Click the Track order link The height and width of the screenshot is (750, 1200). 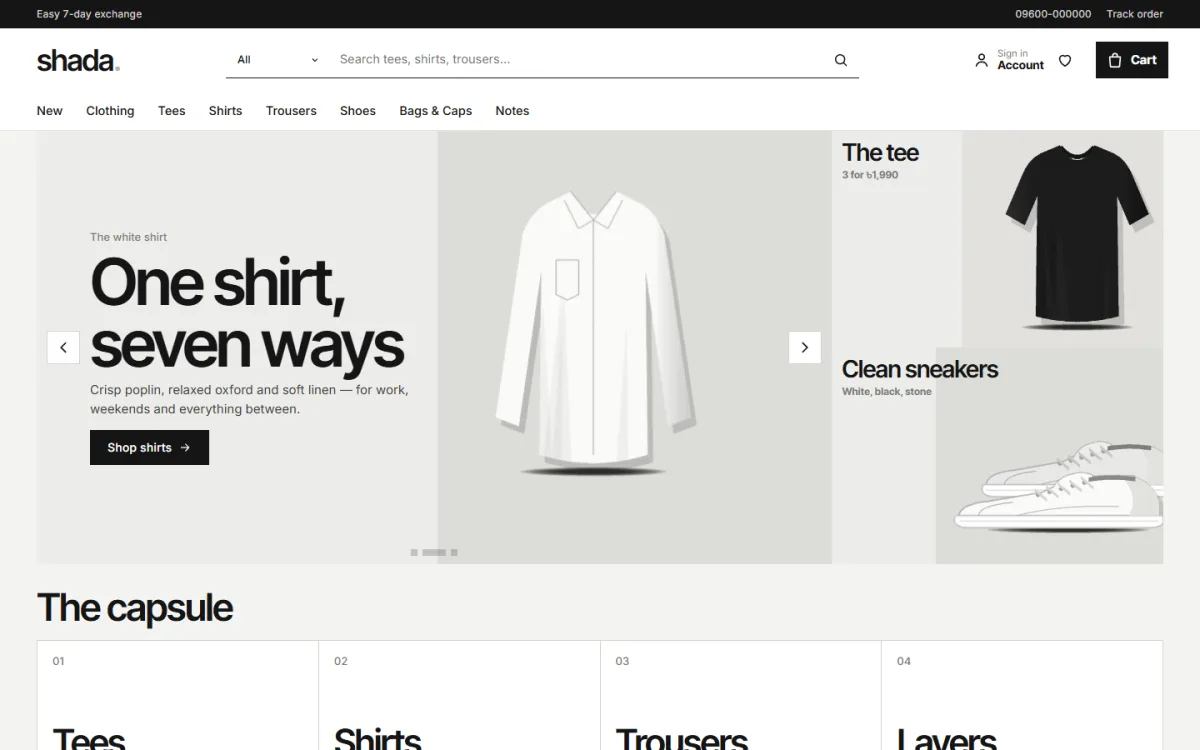[x=1135, y=14]
